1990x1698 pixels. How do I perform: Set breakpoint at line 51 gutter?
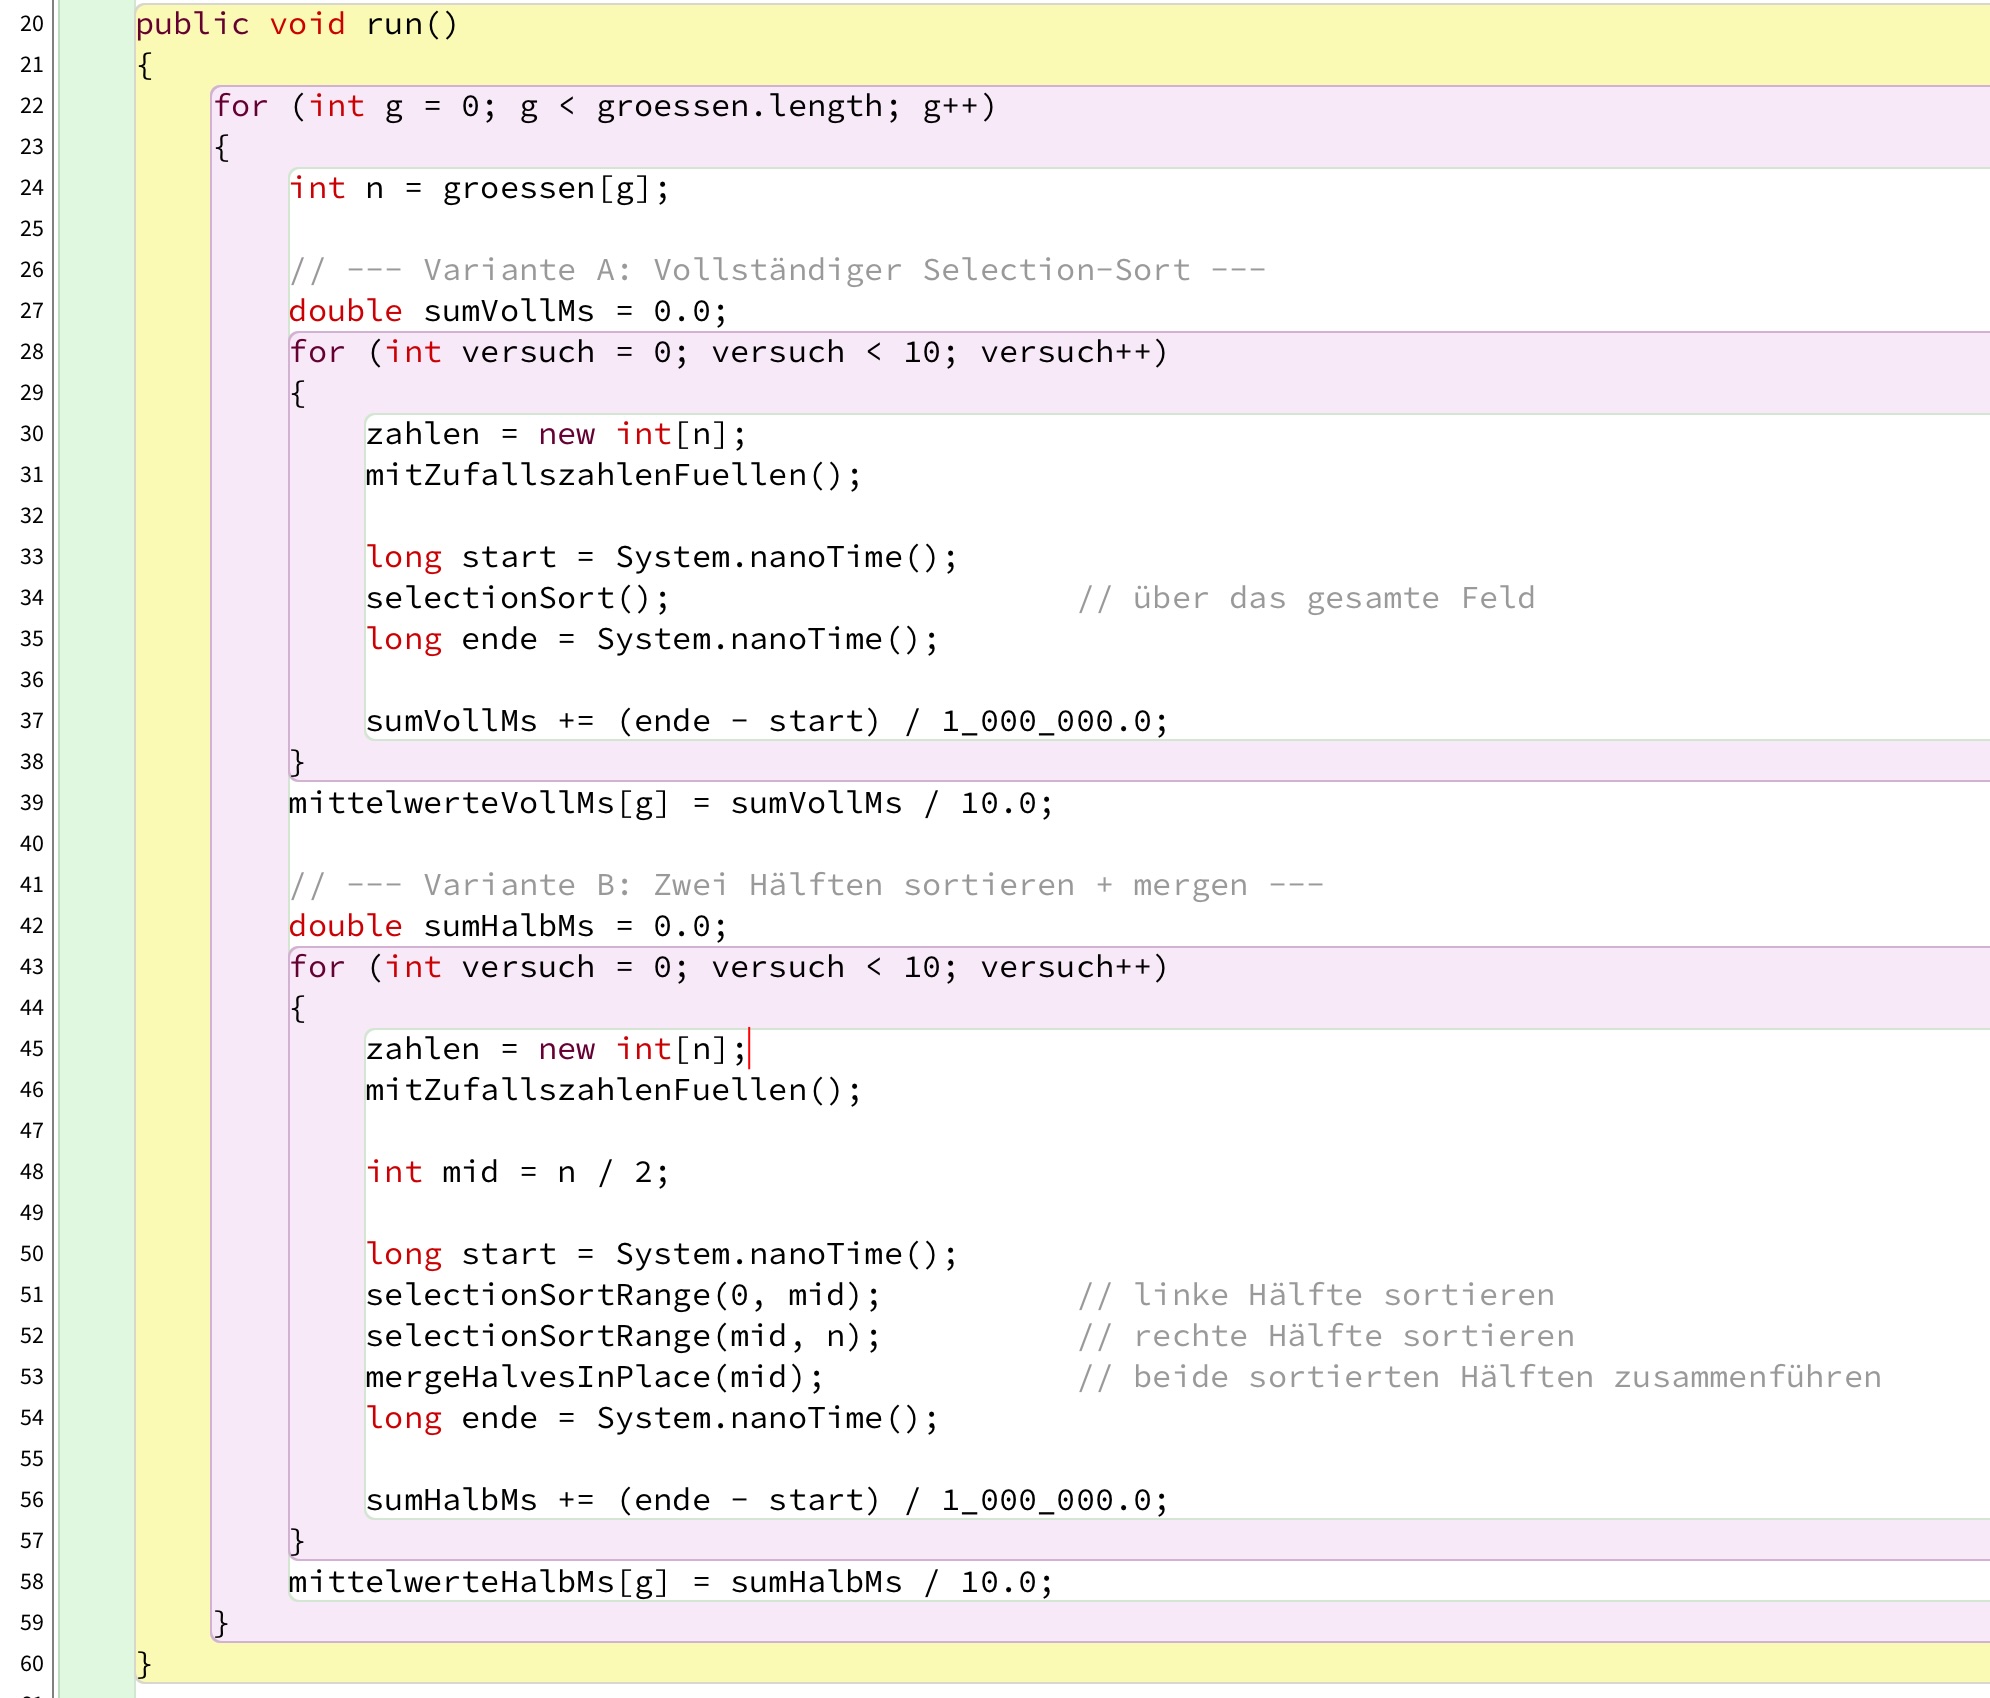pos(32,1295)
